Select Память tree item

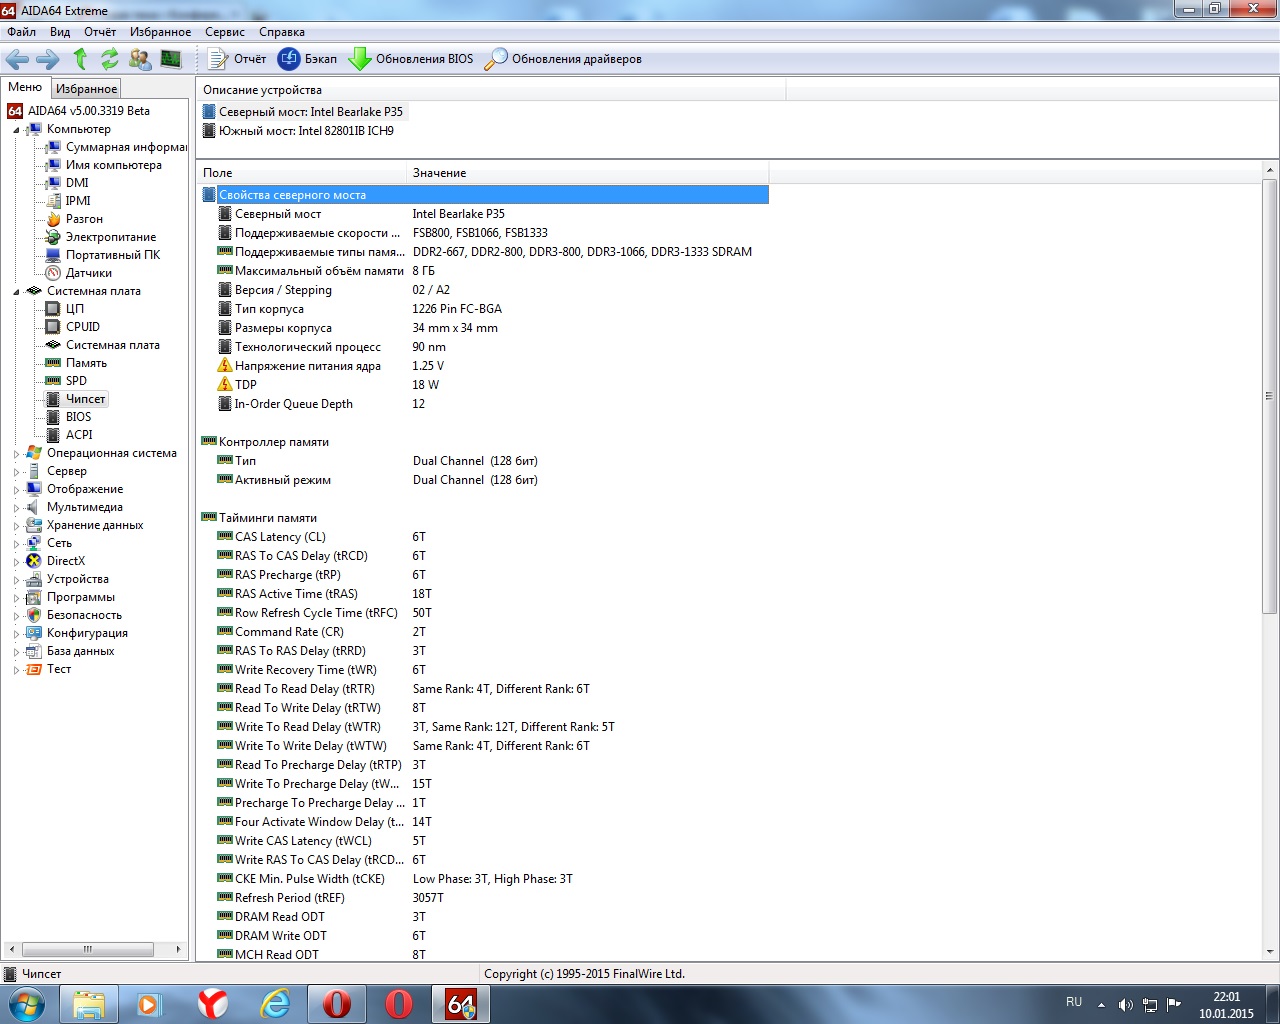click(x=86, y=363)
